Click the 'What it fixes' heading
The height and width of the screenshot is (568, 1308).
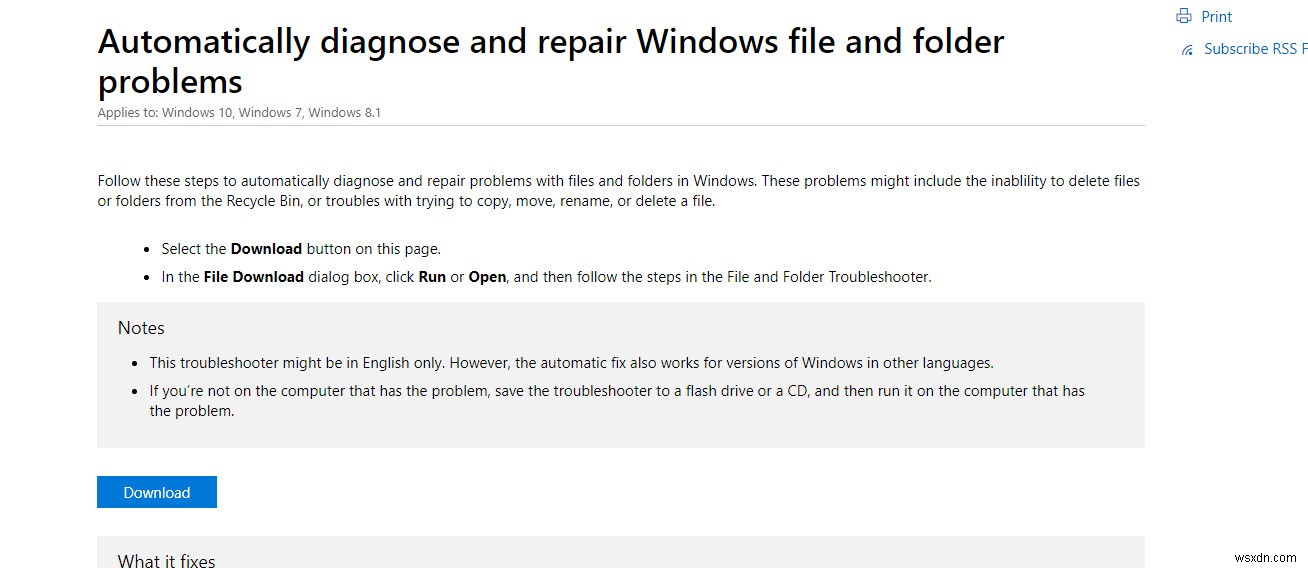166,561
